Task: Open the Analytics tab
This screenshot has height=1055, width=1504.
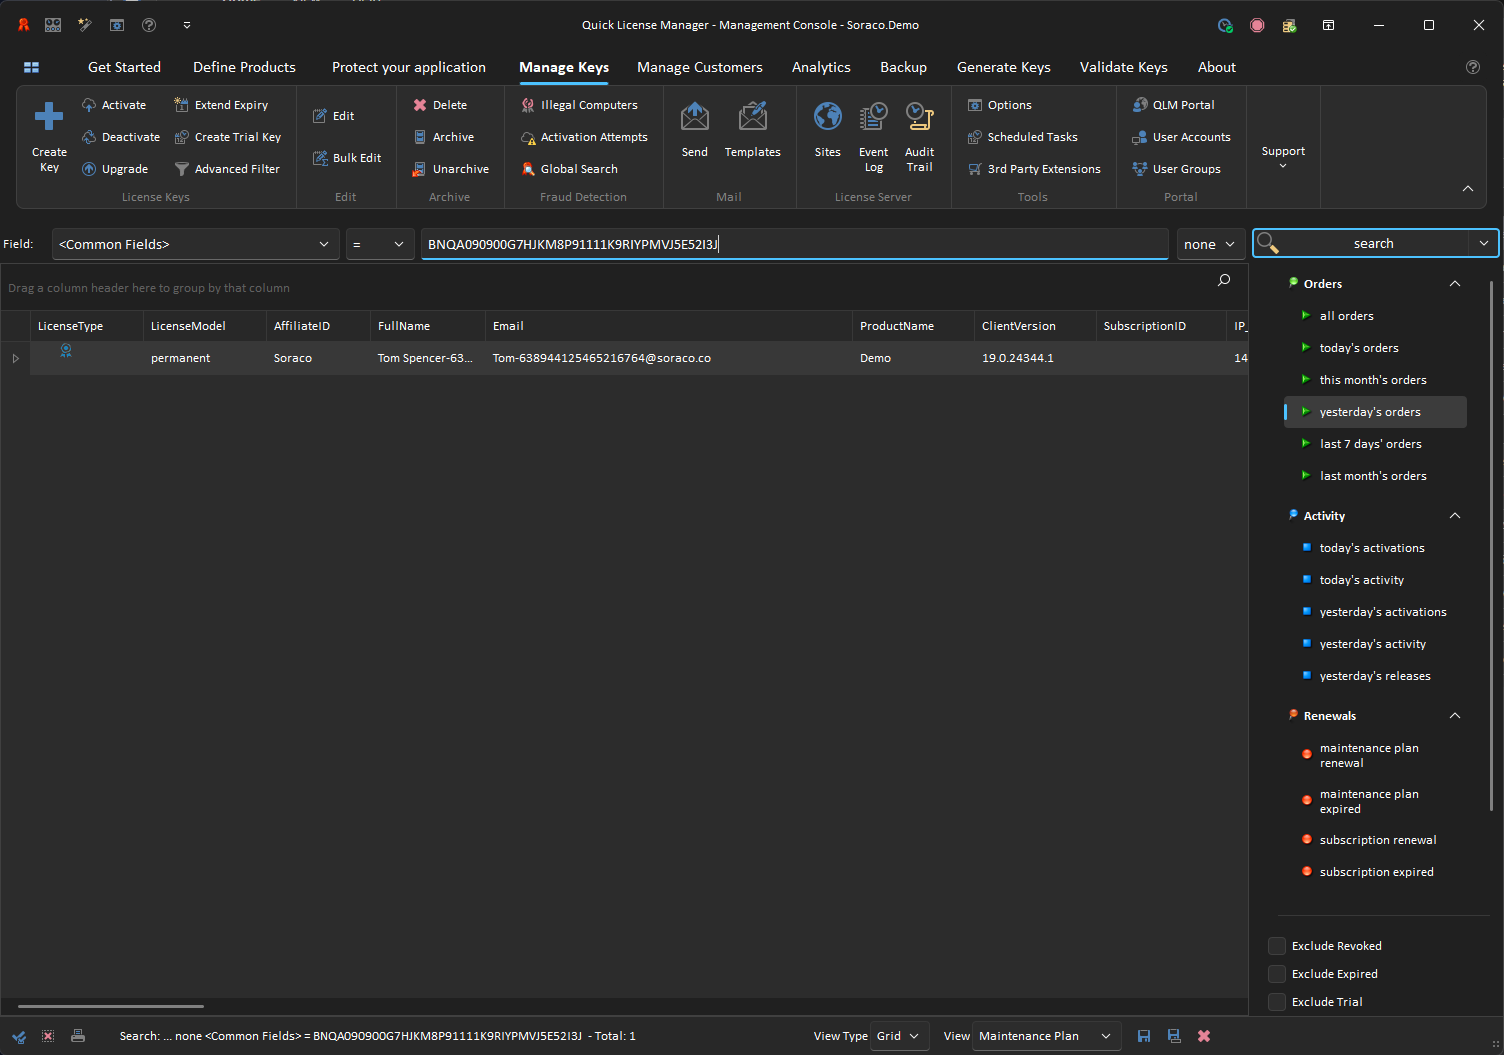Action: point(821,67)
